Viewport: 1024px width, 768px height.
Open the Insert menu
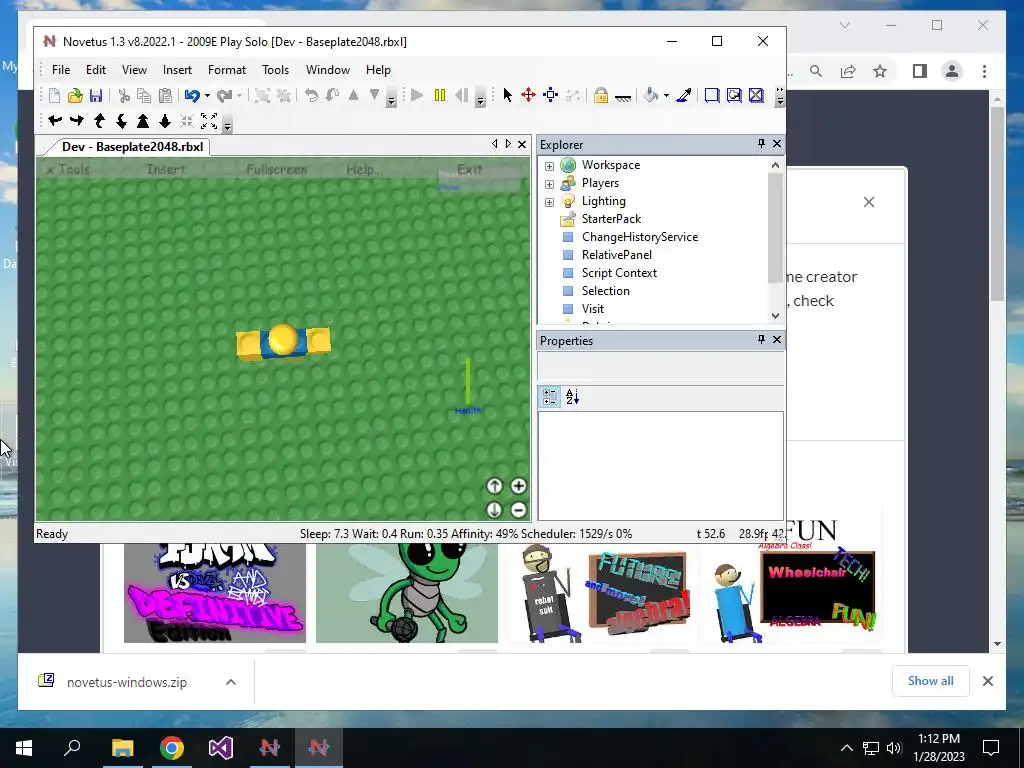click(x=177, y=70)
